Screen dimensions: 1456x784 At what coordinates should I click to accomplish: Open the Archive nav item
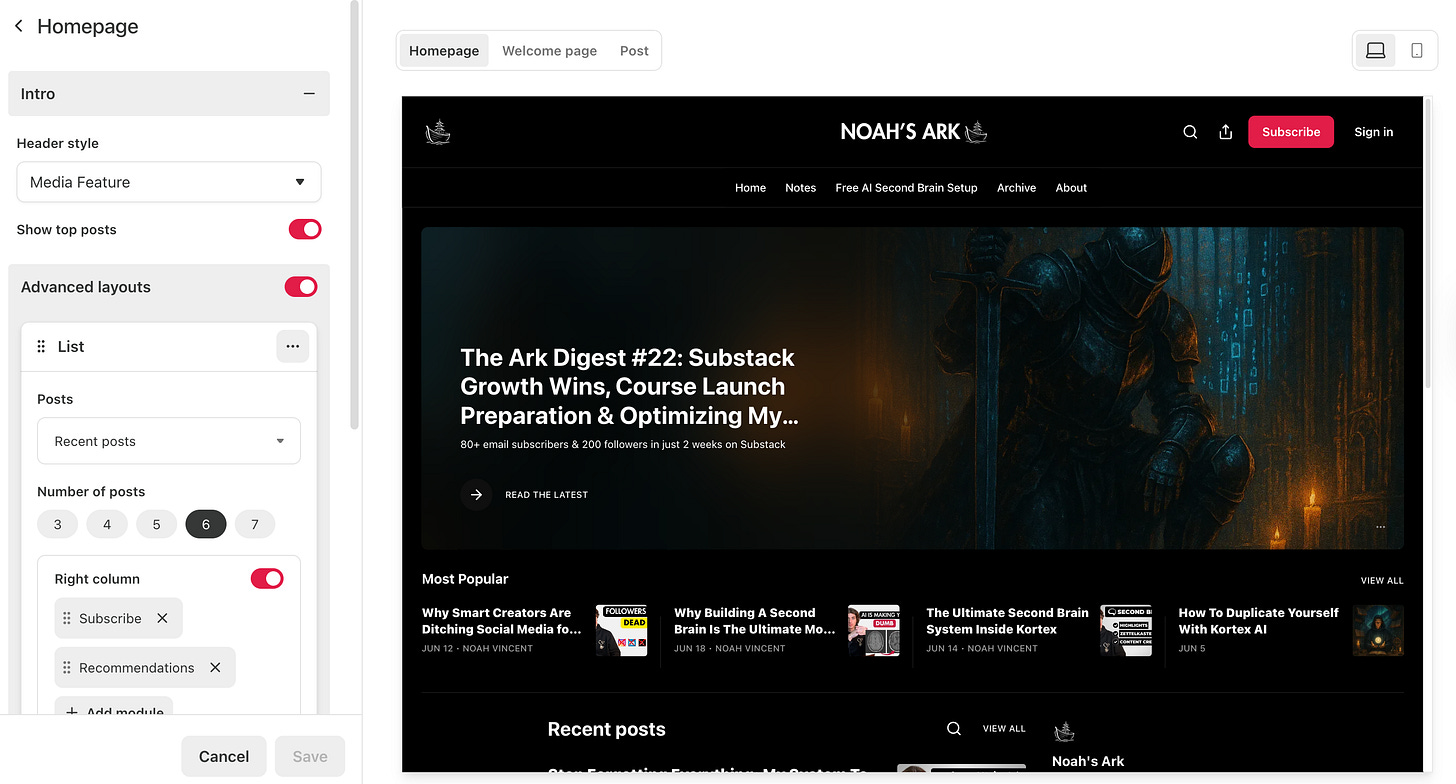coord(1016,188)
